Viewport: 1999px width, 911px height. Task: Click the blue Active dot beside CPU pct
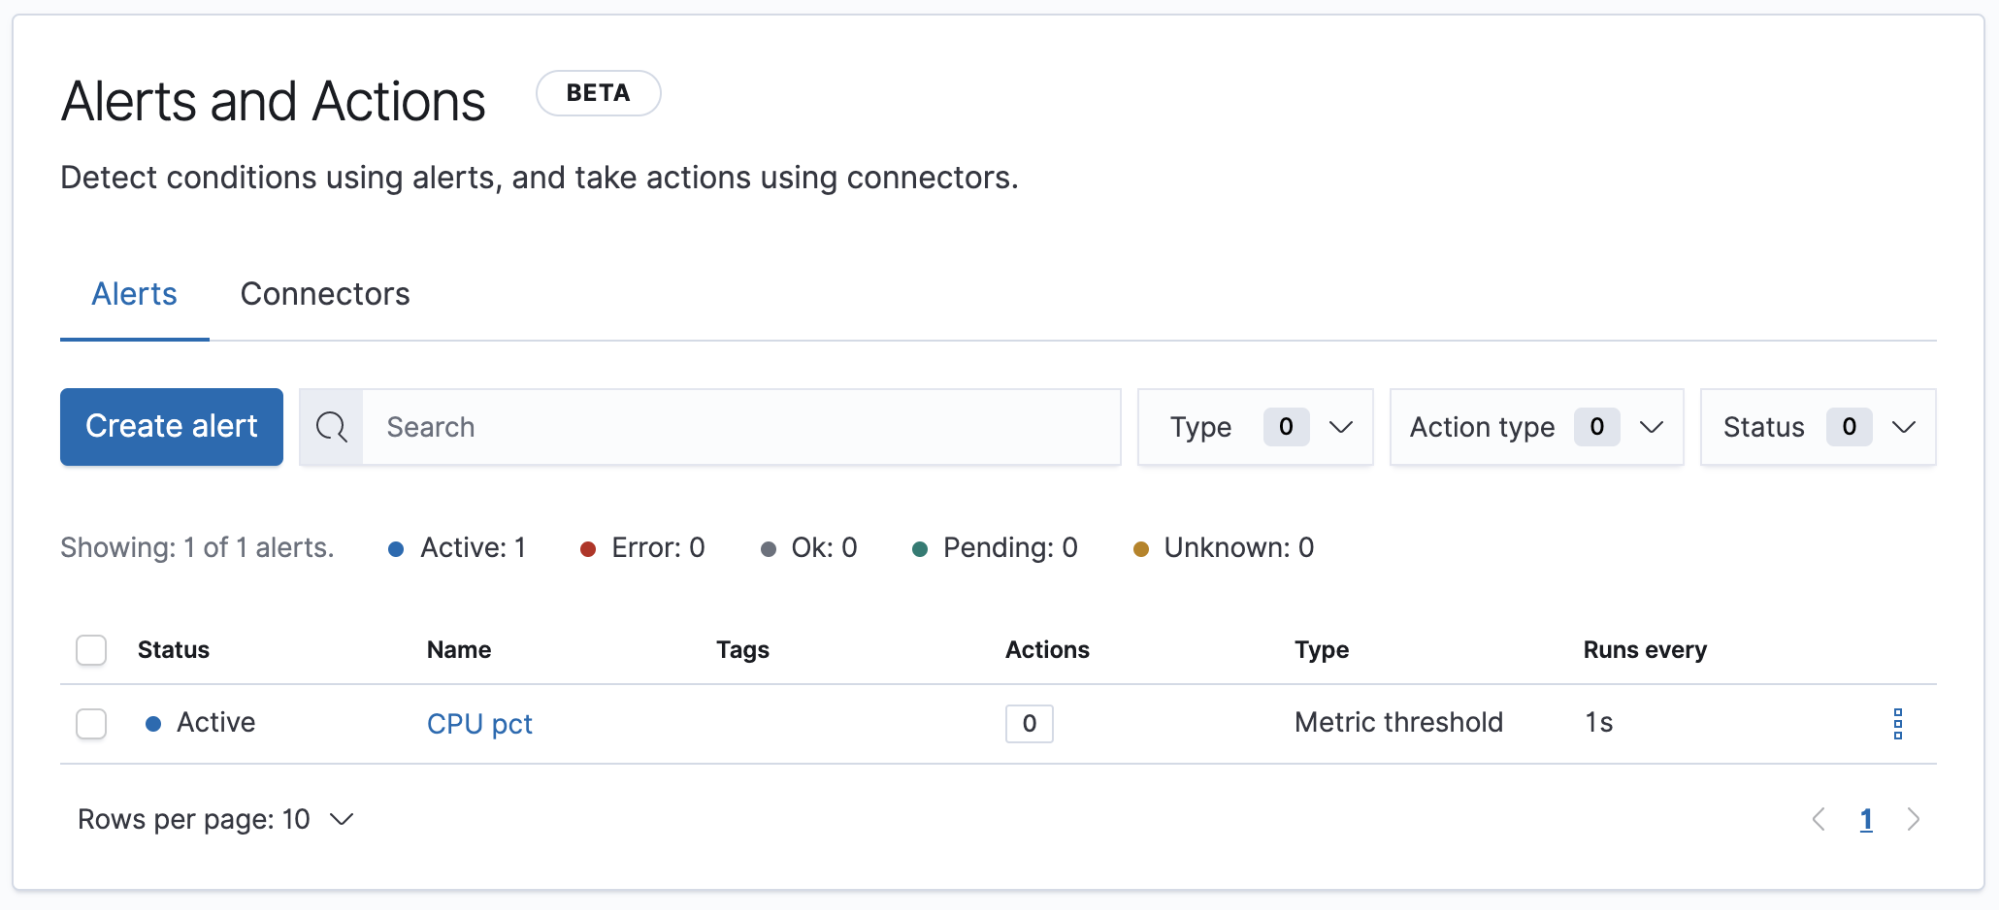(153, 723)
